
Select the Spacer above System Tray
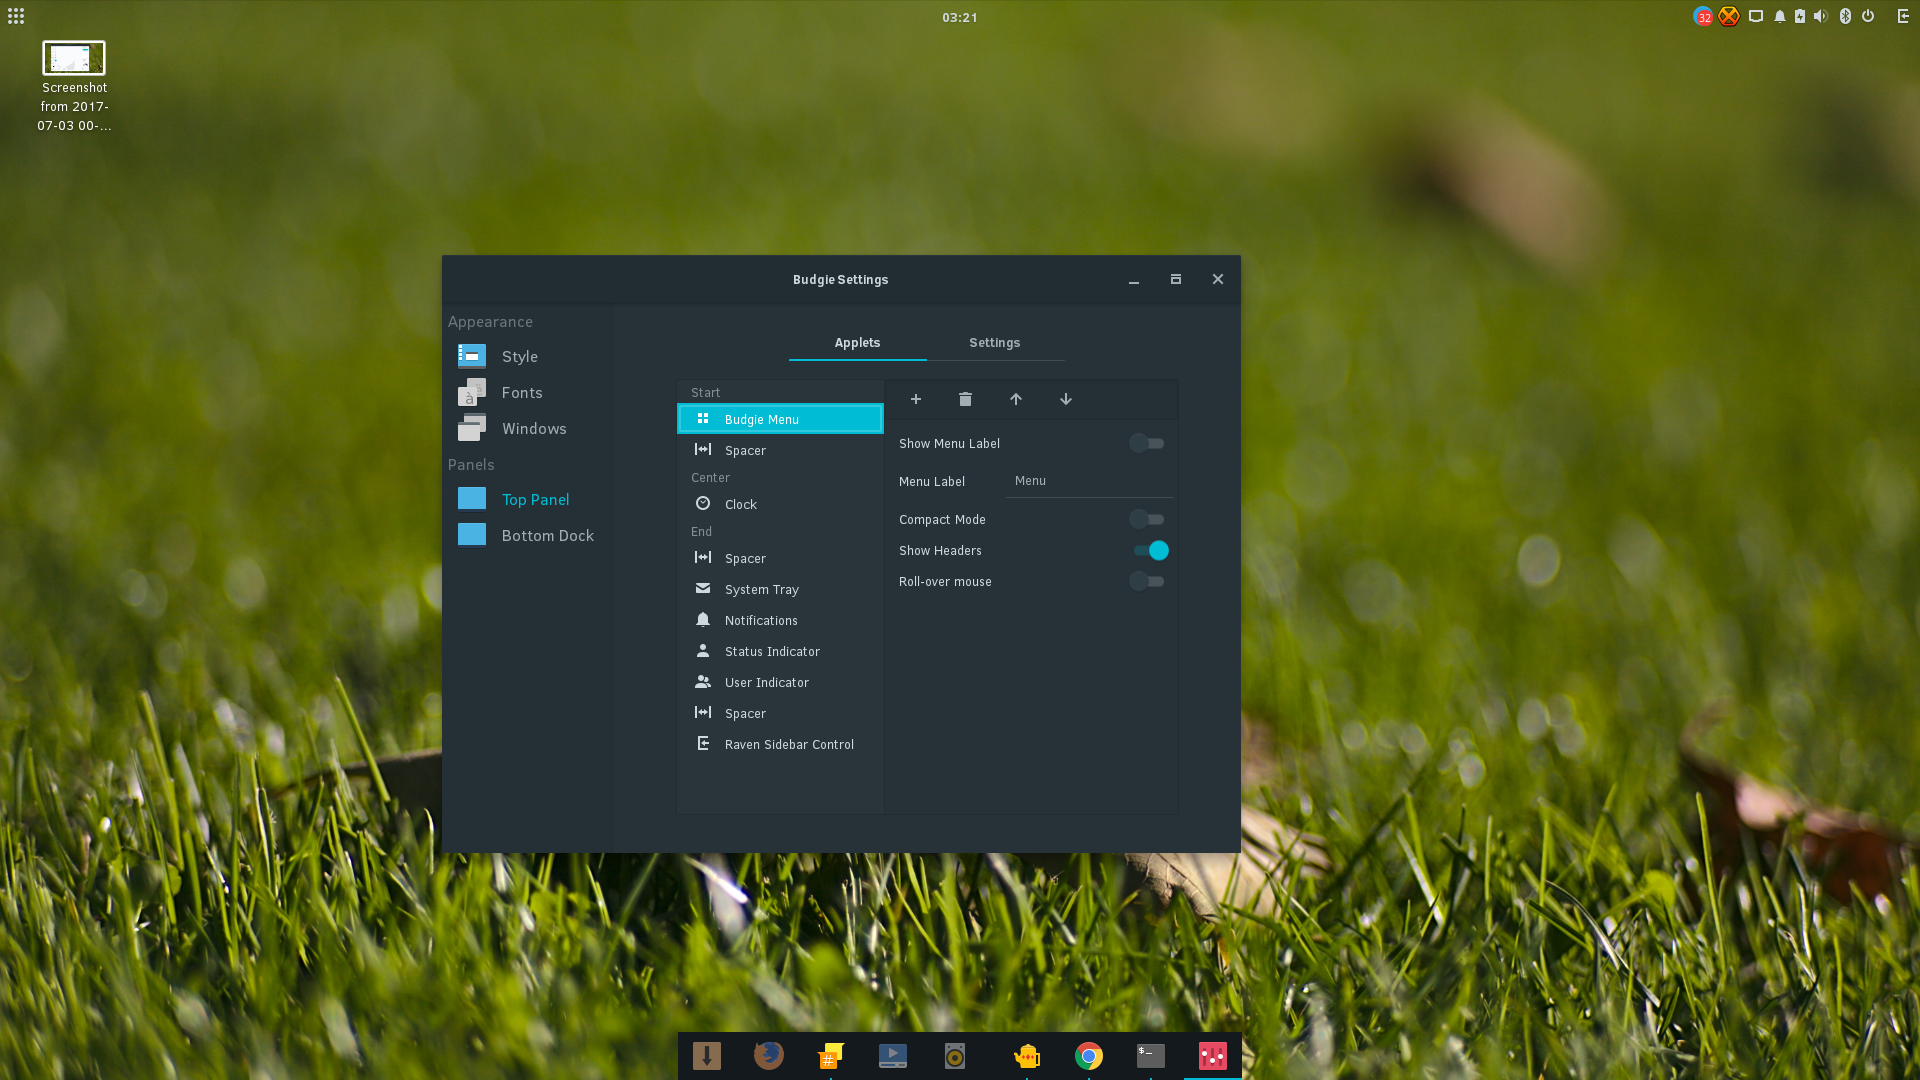coord(780,558)
